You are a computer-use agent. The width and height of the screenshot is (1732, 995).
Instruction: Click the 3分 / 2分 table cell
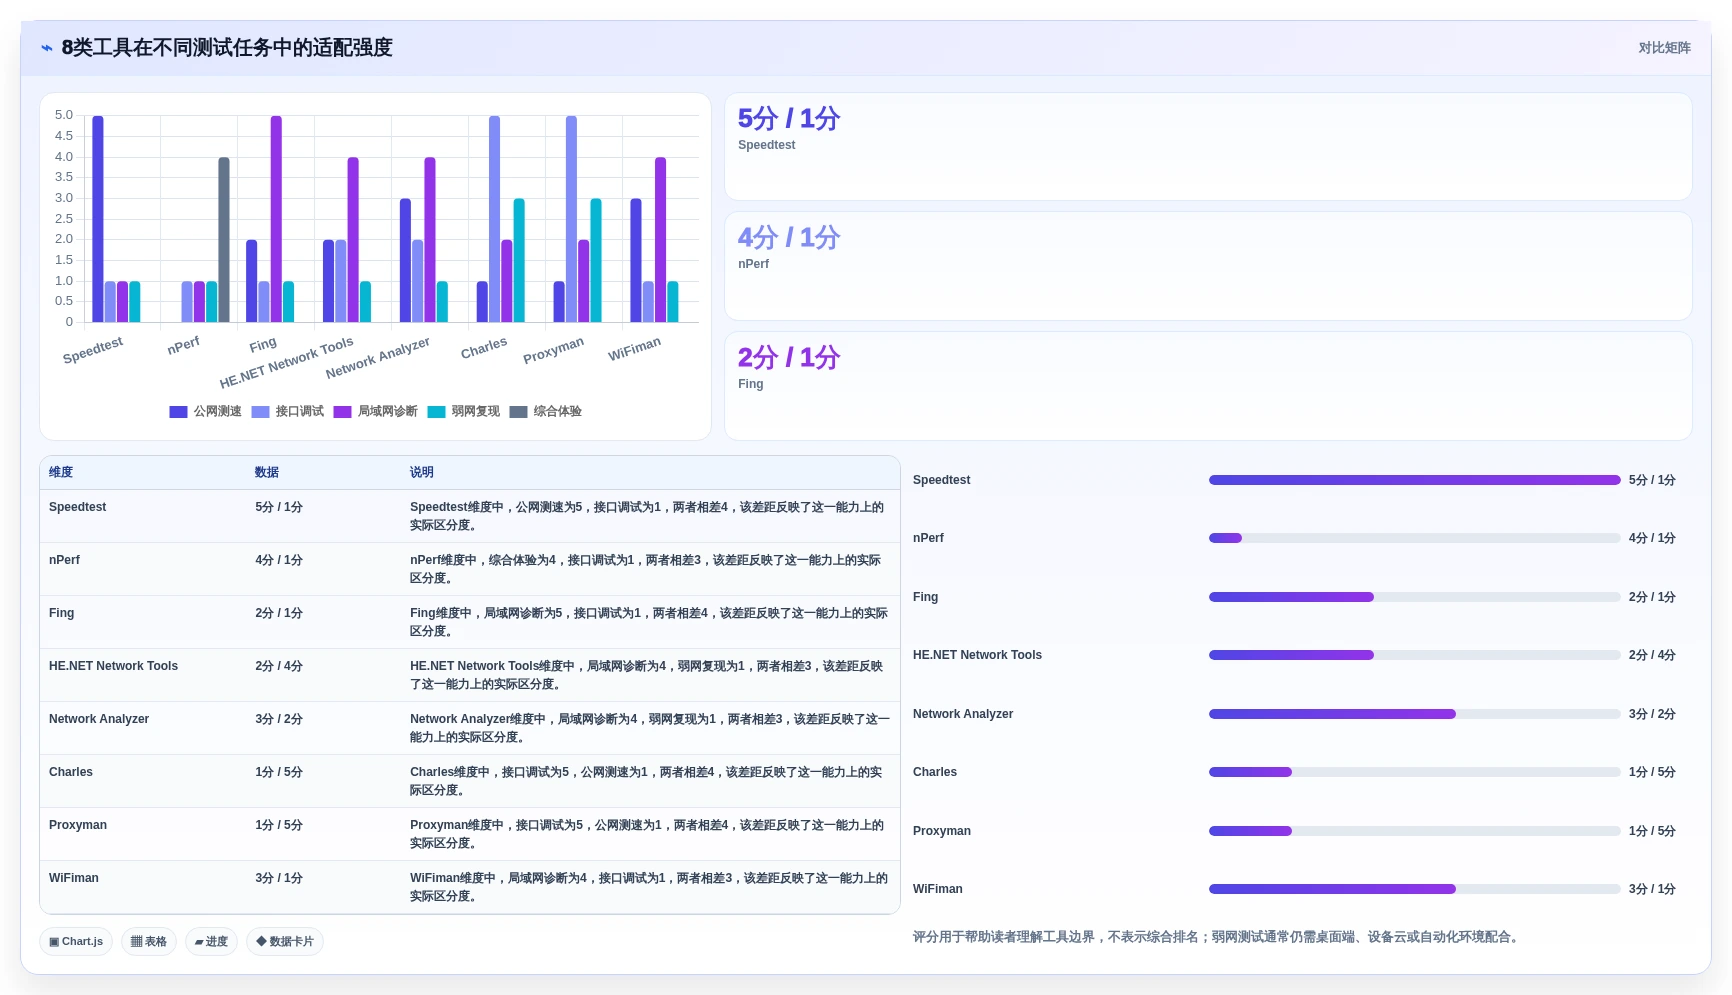click(279, 719)
